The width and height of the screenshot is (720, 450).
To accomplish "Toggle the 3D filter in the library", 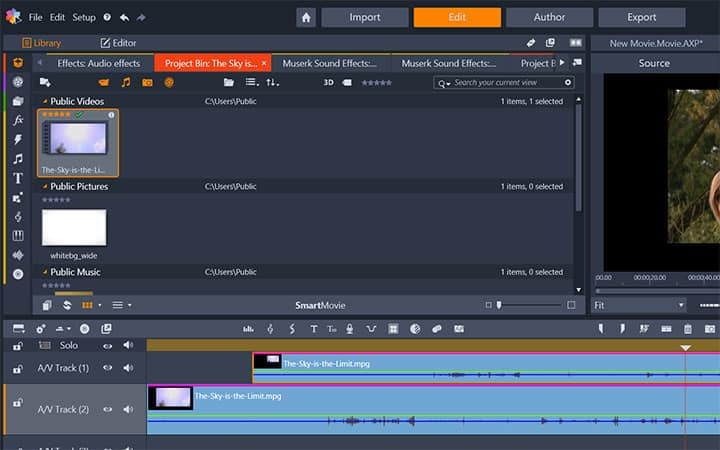I will pos(328,83).
